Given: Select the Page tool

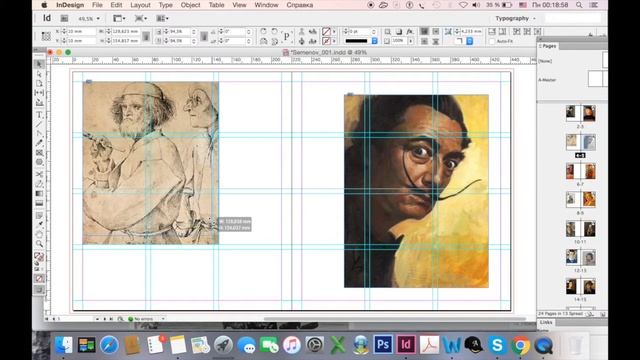Looking at the screenshot, I should click(x=39, y=83).
